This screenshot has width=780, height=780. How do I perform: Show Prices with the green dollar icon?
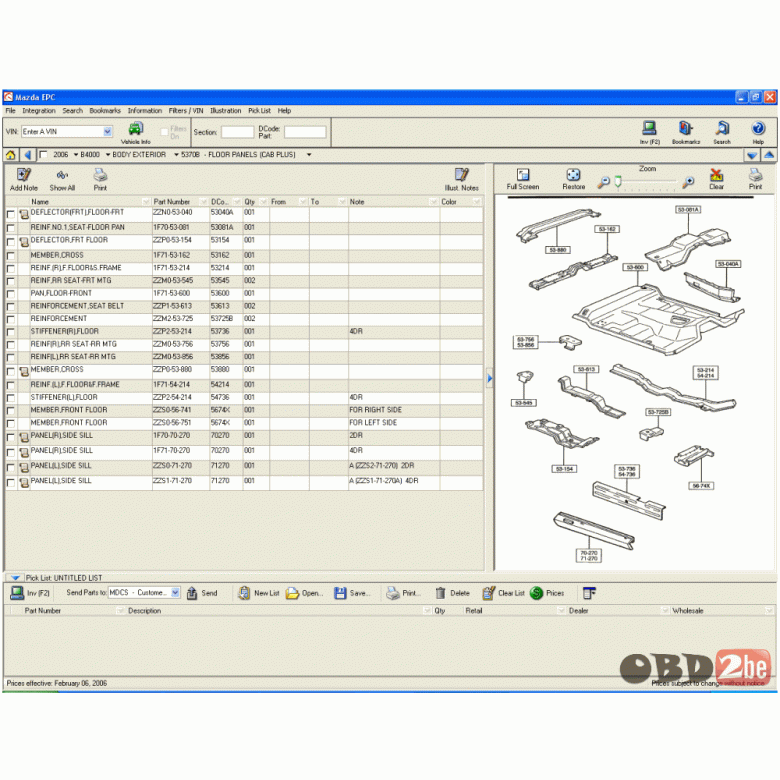click(536, 593)
